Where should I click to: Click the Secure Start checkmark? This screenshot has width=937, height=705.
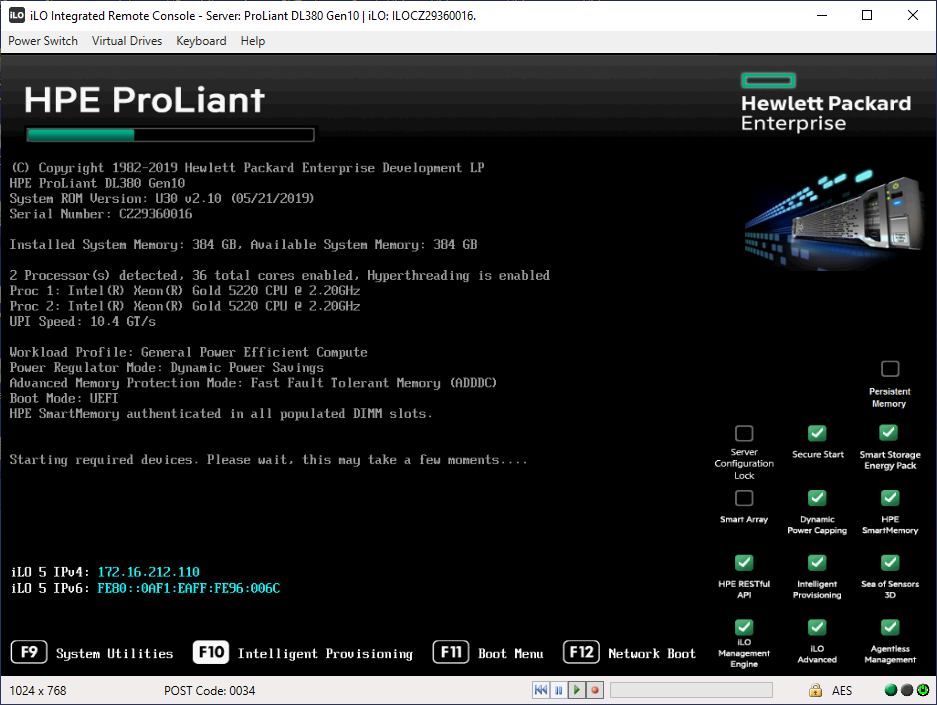coord(817,433)
